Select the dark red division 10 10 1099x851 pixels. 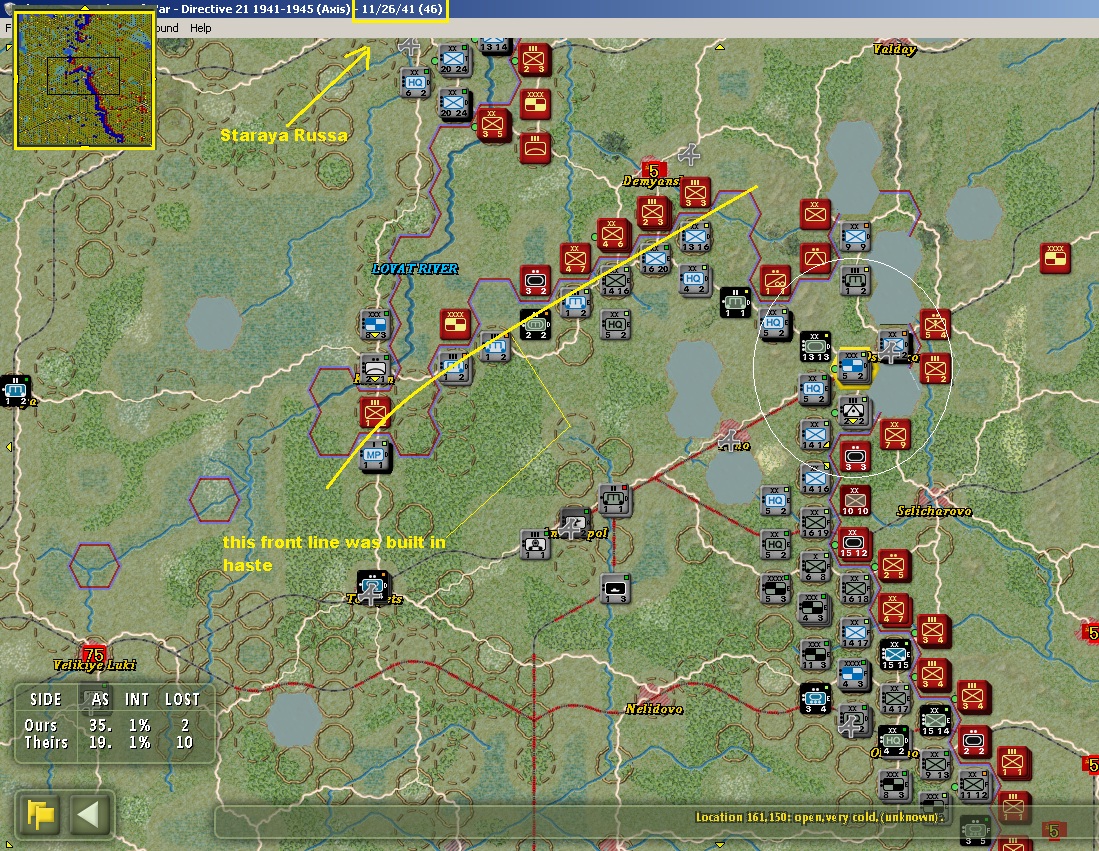click(x=855, y=502)
